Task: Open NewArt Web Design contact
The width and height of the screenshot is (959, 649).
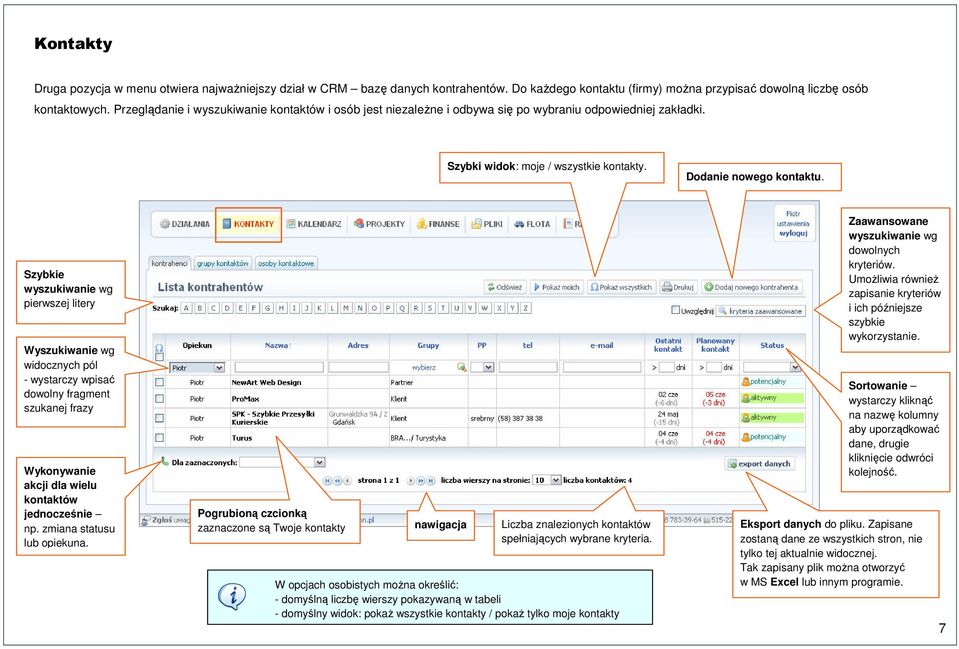Action: pos(267,382)
